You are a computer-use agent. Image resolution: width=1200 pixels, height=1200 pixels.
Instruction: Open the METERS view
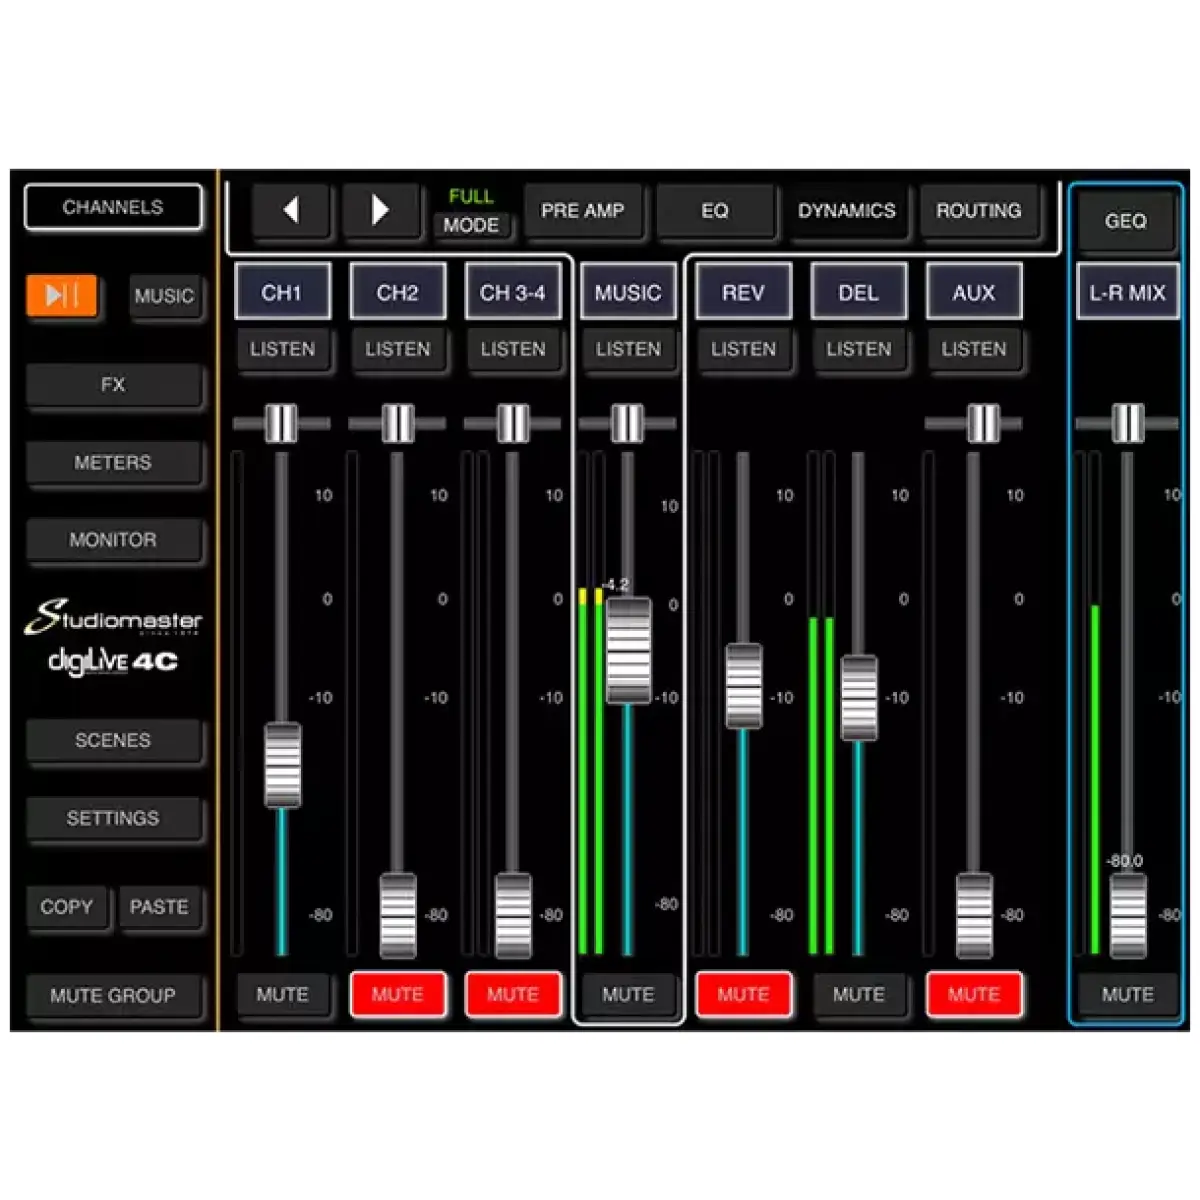[x=113, y=463]
